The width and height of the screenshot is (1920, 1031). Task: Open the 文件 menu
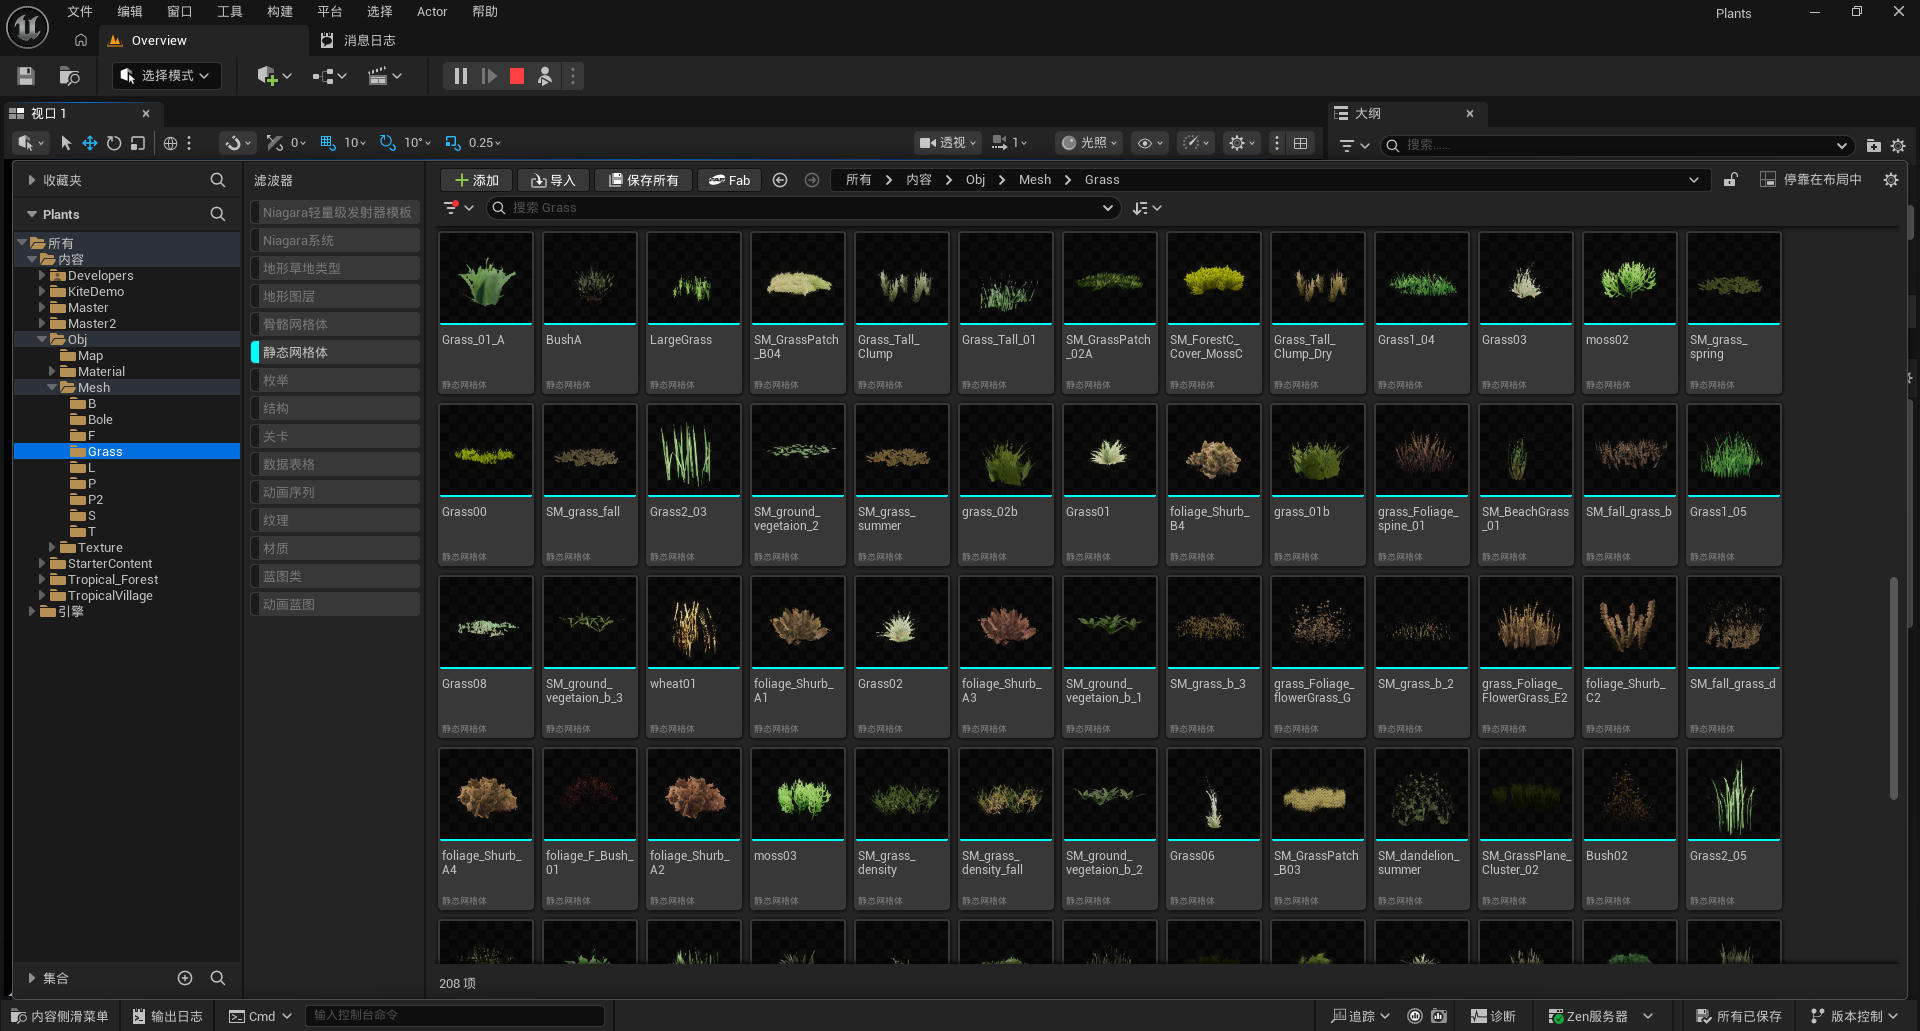[x=80, y=12]
